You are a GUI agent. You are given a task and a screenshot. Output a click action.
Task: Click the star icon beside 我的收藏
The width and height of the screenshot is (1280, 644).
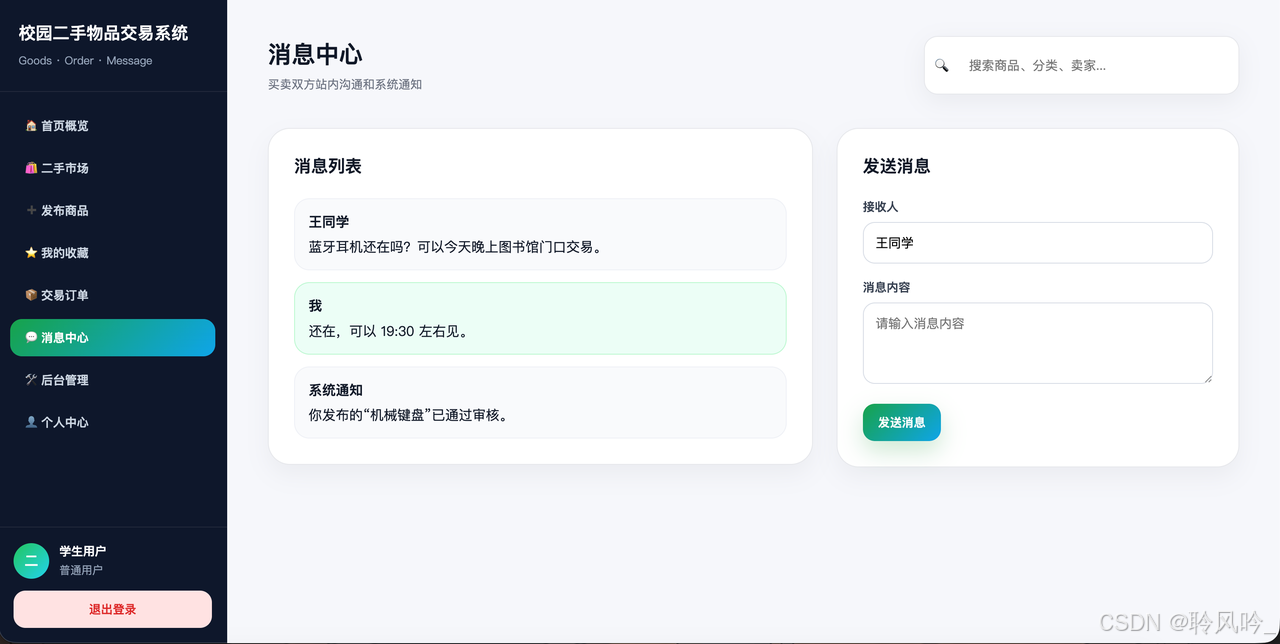click(31, 253)
